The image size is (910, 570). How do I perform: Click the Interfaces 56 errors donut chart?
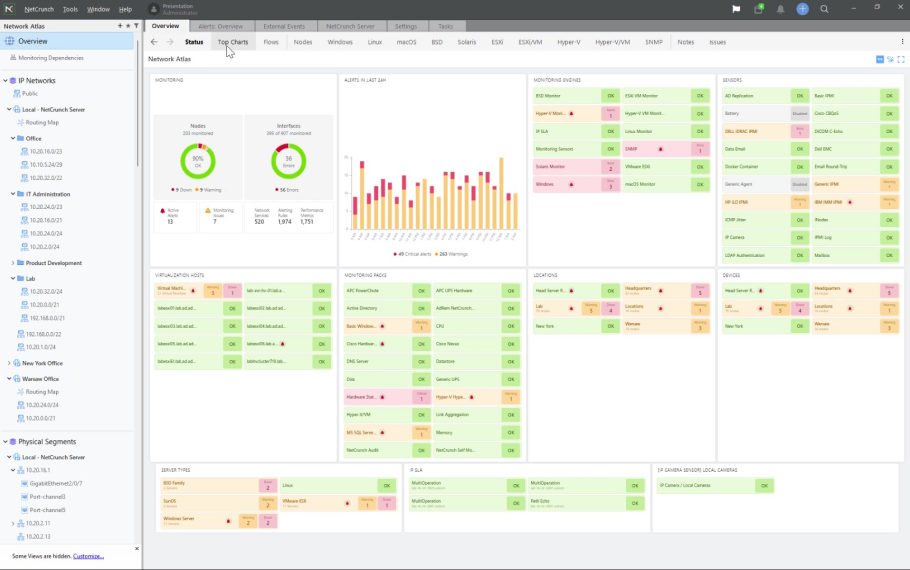(288, 161)
